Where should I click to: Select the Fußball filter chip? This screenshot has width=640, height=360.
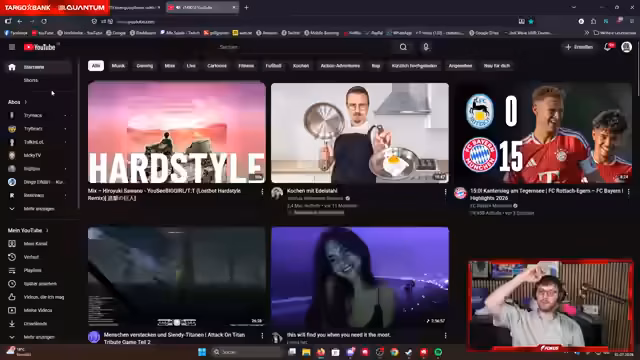(x=273, y=66)
